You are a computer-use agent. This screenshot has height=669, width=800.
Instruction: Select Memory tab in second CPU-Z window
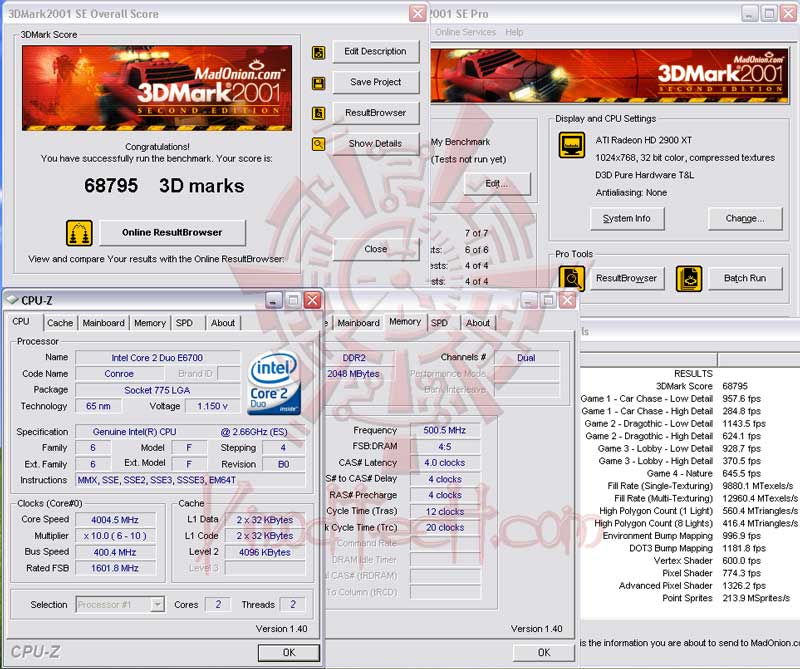click(x=405, y=321)
